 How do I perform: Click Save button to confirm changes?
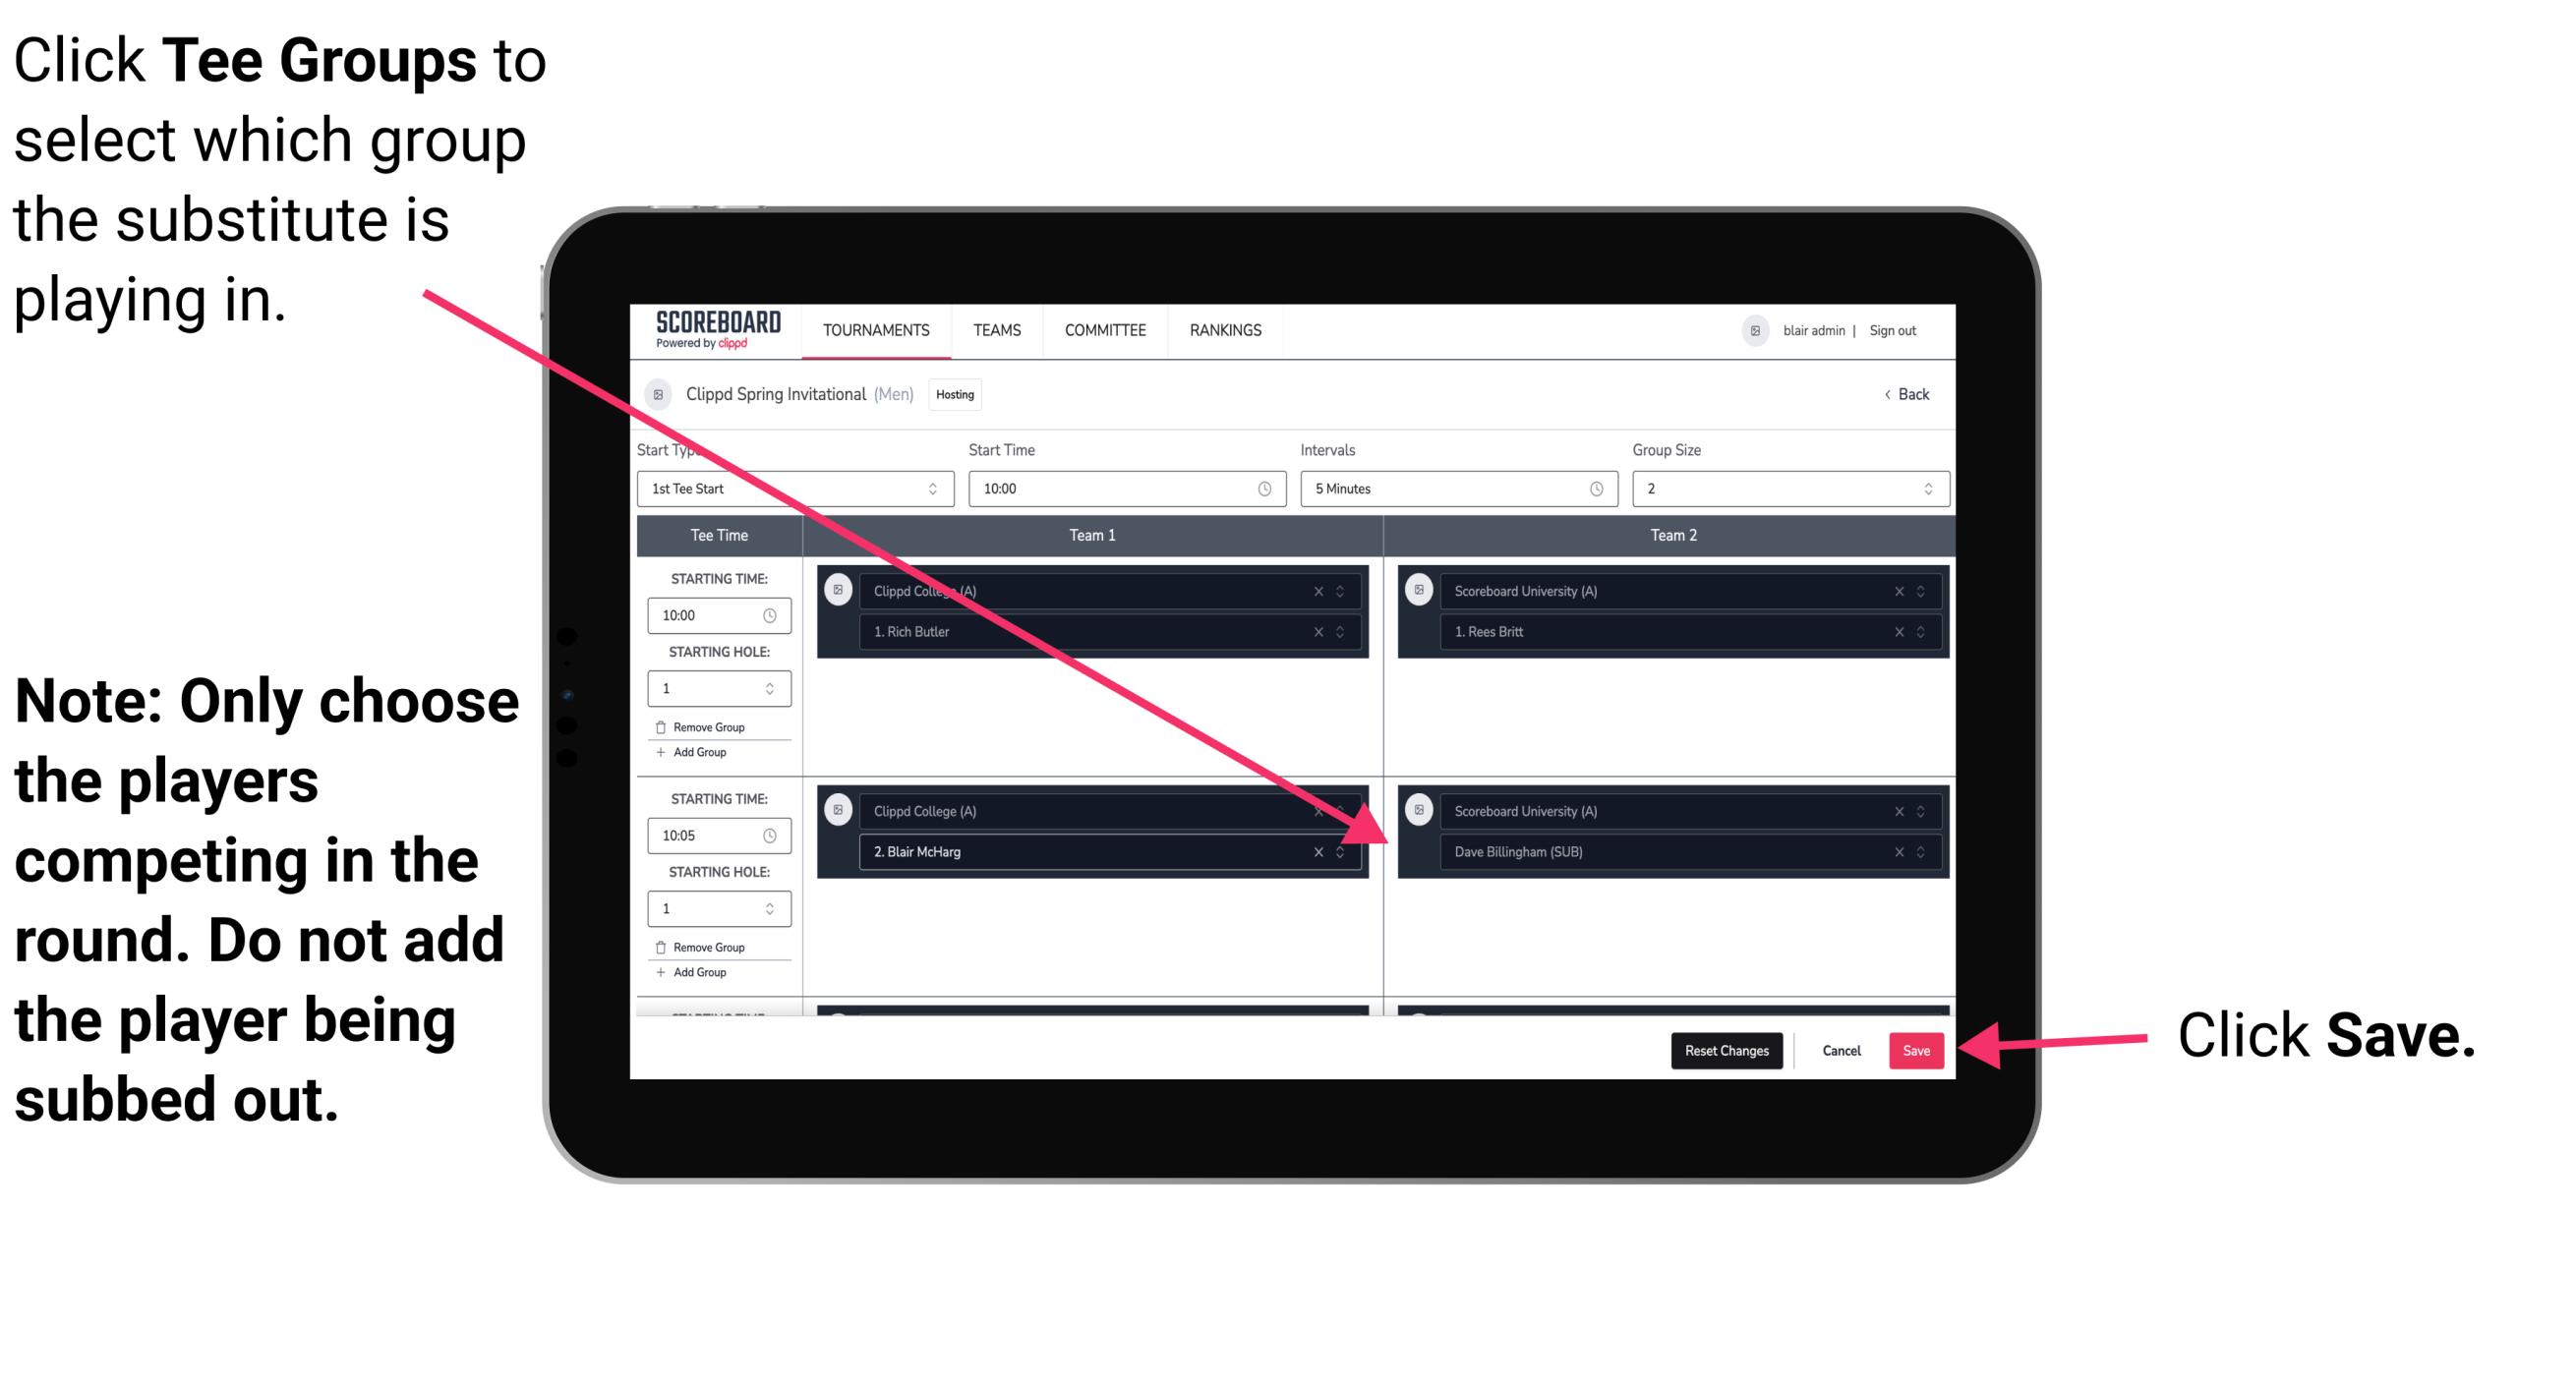(1916, 1051)
